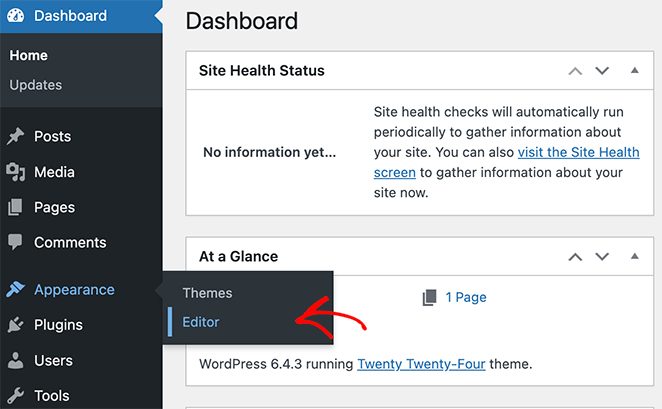Select Themes in the Appearance flyout
The image size is (662, 409).
coord(207,293)
